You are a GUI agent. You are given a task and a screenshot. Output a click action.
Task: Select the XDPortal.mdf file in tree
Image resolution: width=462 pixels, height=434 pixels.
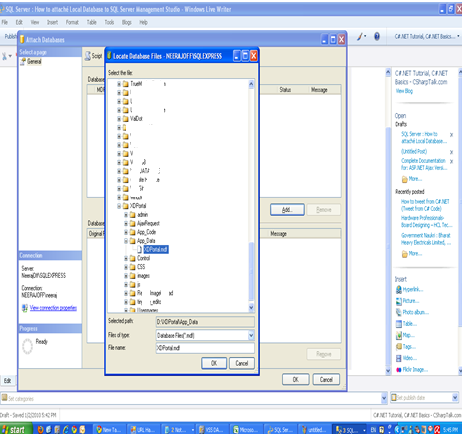pyautogui.click(x=156, y=249)
